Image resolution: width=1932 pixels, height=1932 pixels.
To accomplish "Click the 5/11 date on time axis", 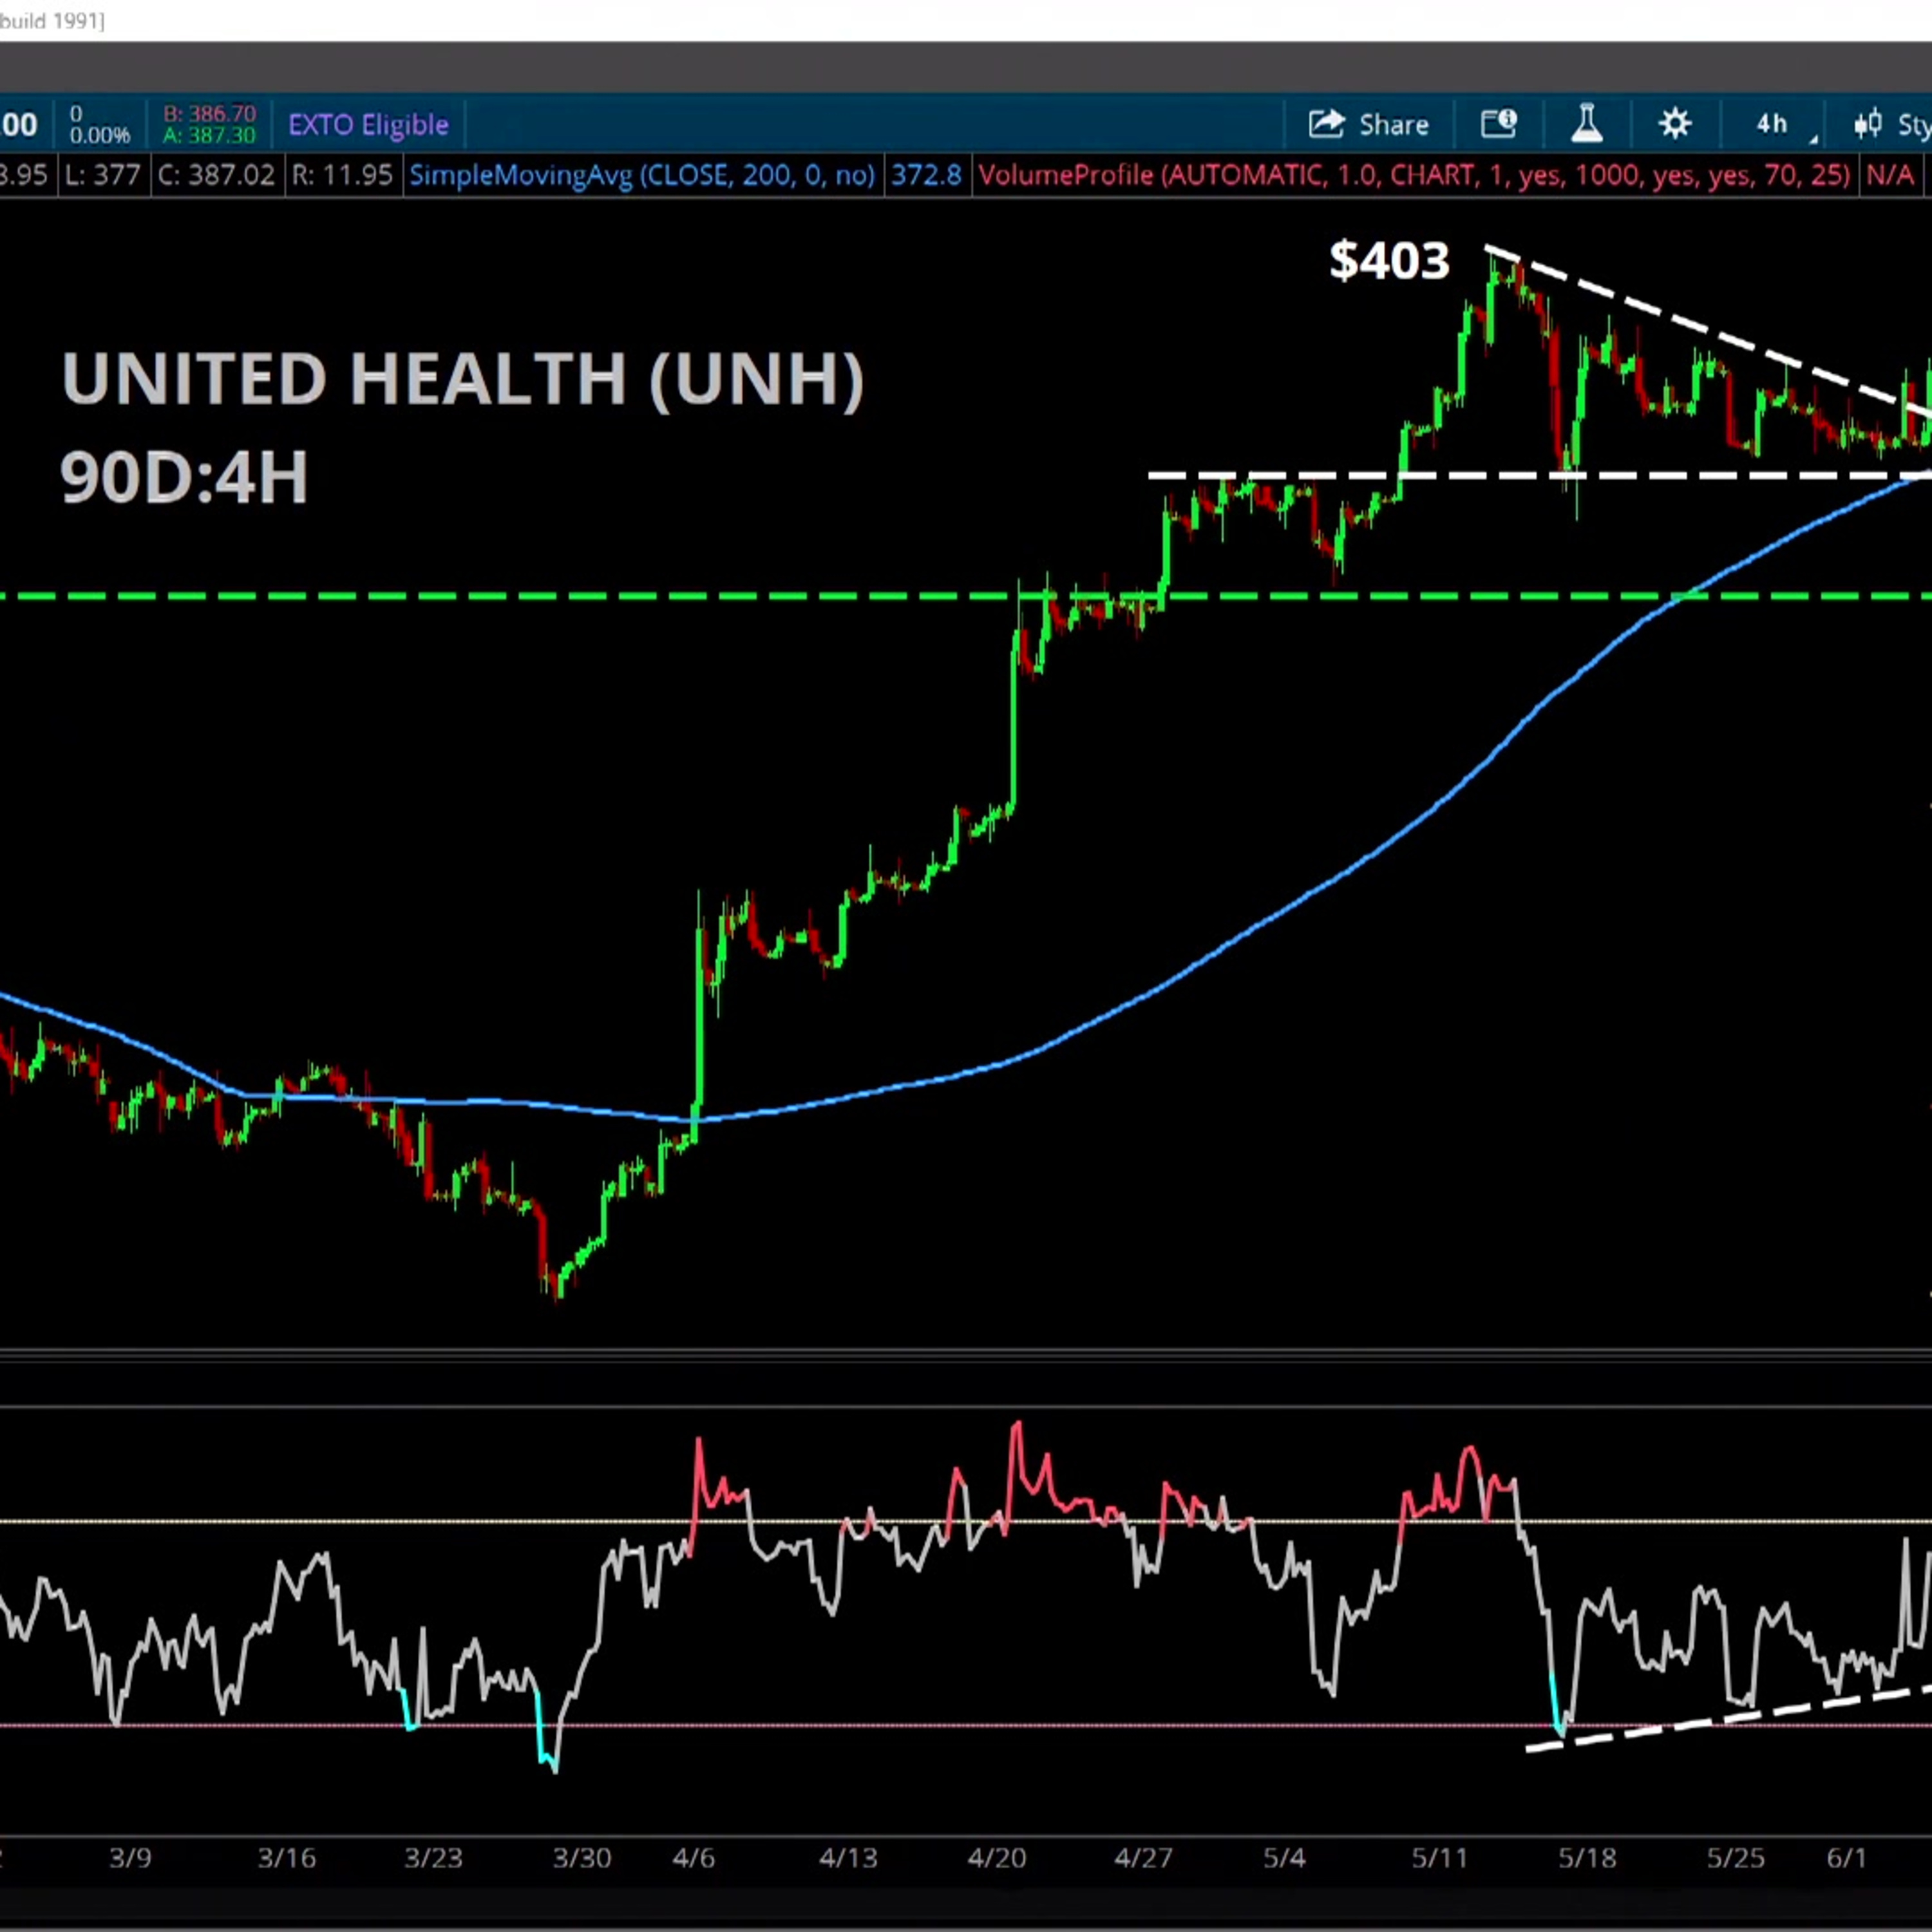I will (x=1439, y=1858).
